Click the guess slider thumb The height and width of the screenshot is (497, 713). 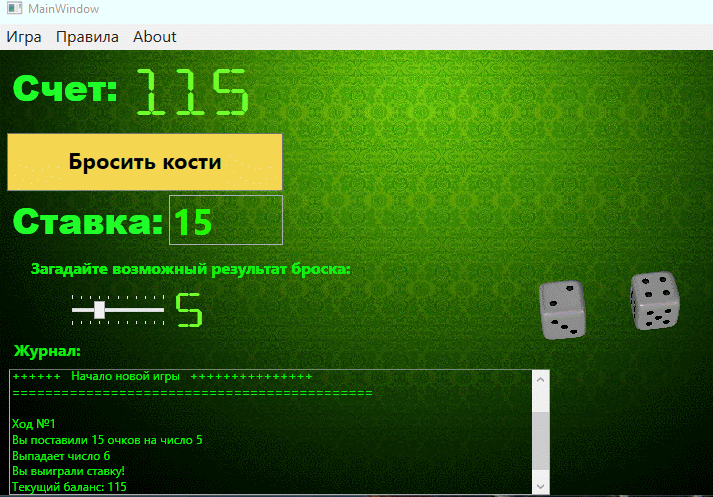99,310
